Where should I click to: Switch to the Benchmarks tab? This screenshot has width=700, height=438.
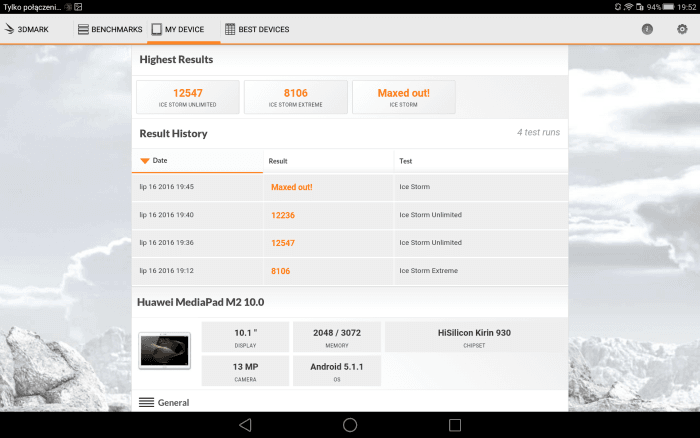[x=110, y=29]
